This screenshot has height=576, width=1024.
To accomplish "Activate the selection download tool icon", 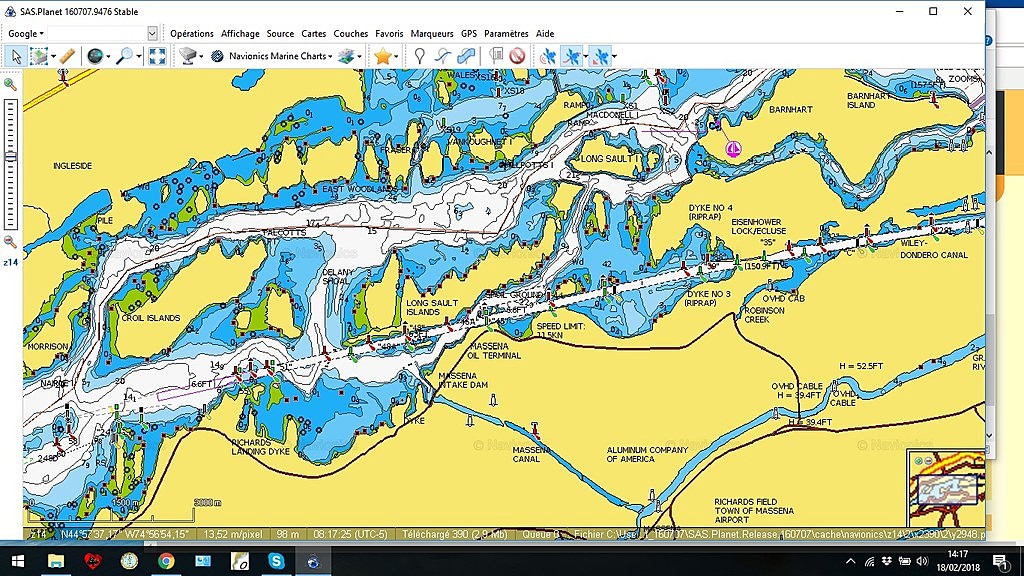I will click(x=39, y=56).
